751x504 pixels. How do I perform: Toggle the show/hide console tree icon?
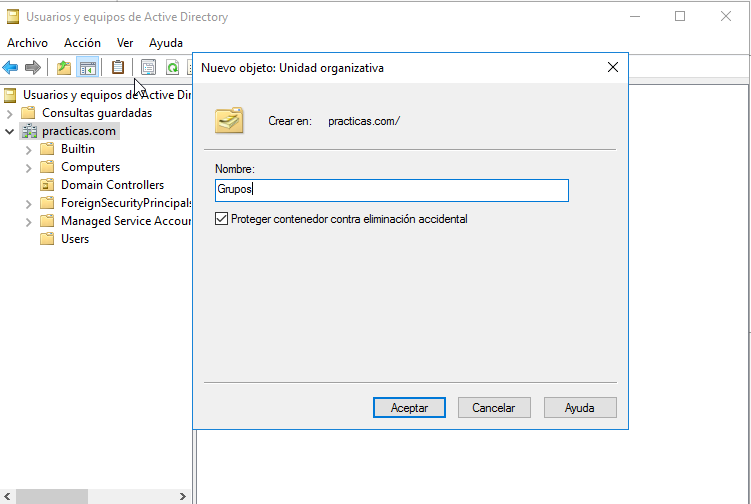pos(88,68)
